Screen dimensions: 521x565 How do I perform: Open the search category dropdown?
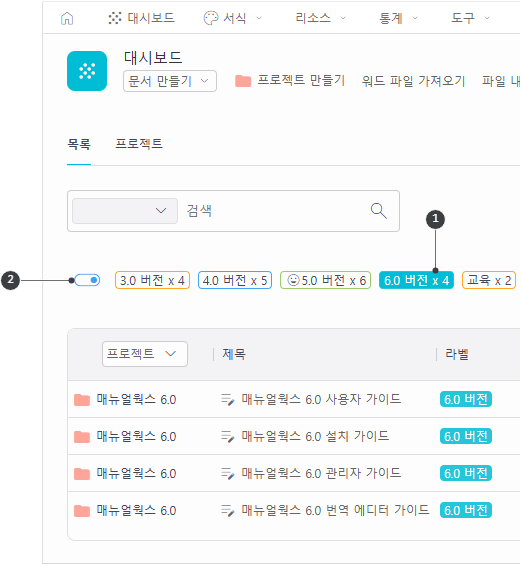pyautogui.click(x=125, y=211)
